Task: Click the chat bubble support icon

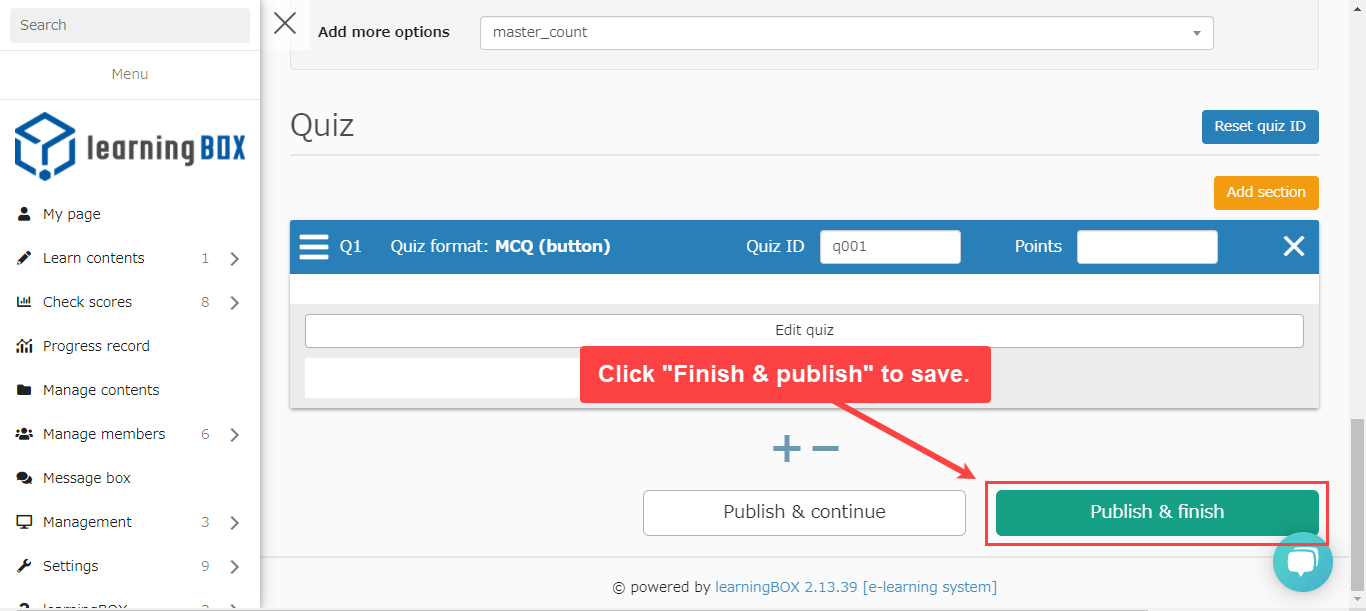Action: 1302,562
